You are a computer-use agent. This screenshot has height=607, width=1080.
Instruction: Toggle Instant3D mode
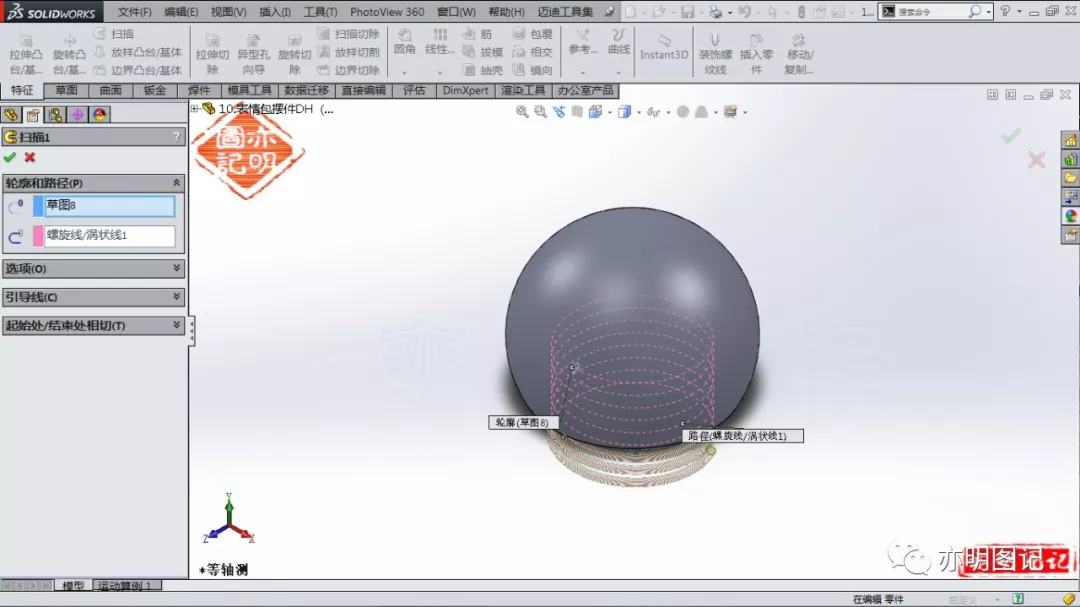point(664,47)
